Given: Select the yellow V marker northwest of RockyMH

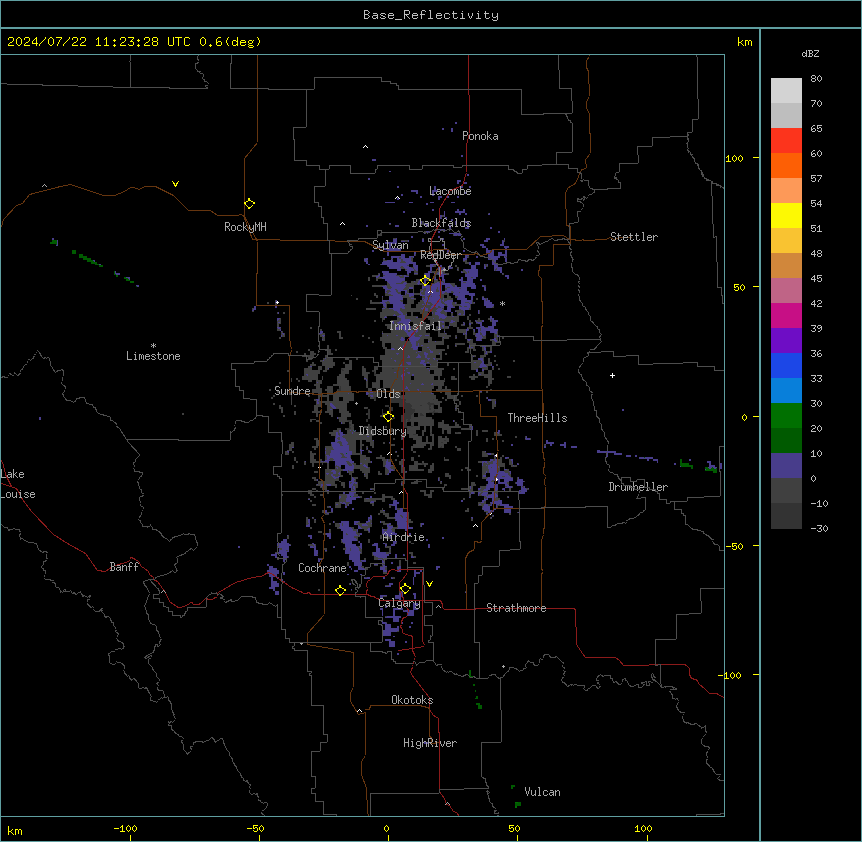Looking at the screenshot, I should (x=175, y=184).
